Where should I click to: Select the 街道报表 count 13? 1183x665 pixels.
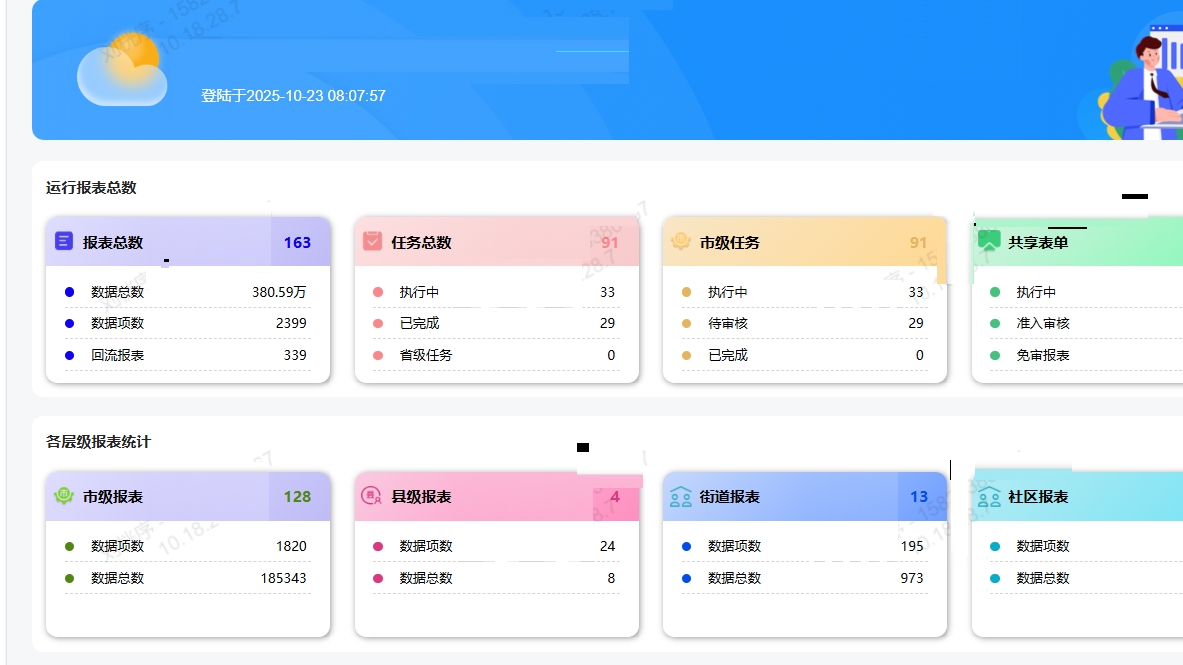pos(918,496)
